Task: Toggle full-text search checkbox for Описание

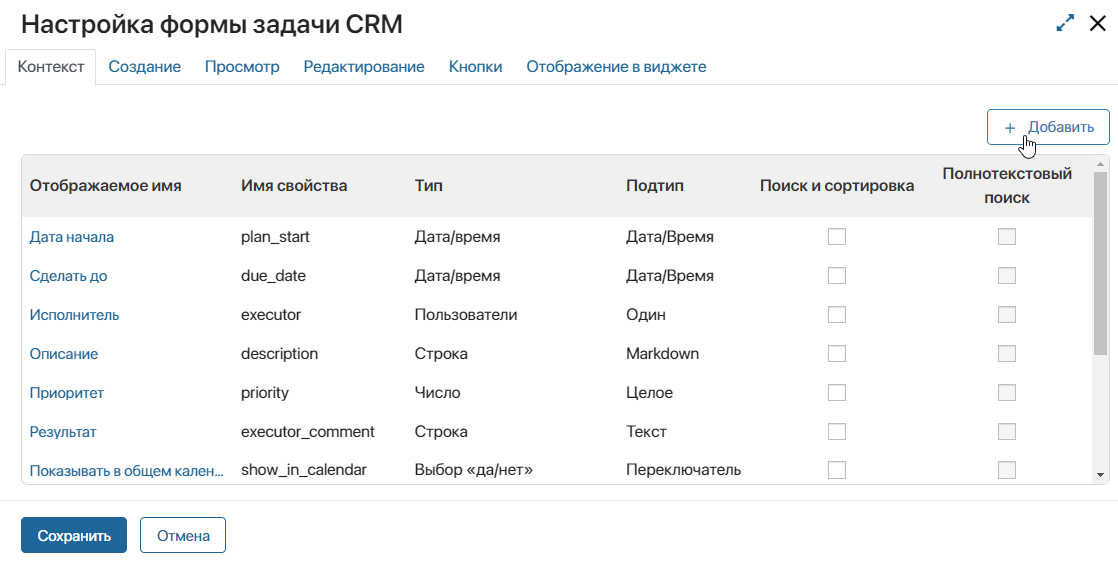Action: point(1007,354)
